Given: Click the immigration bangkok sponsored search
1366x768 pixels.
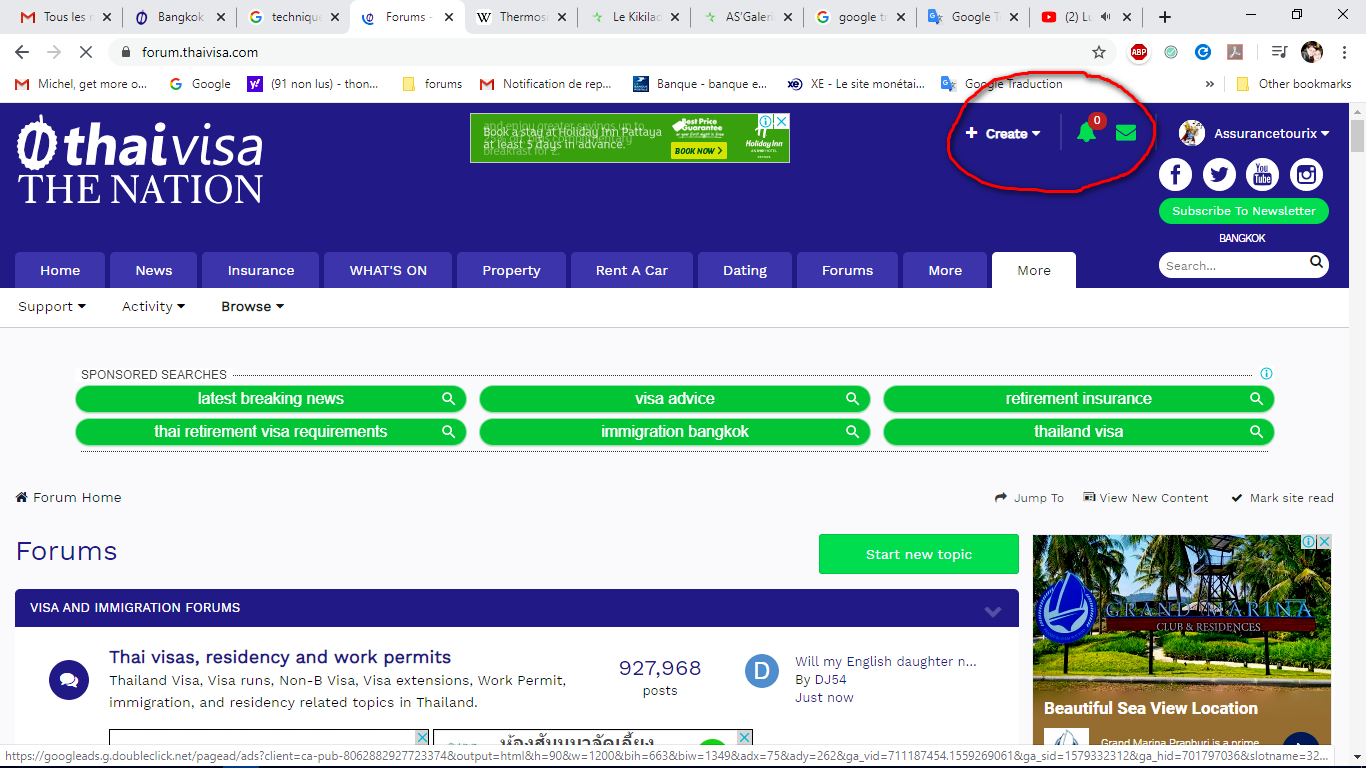Looking at the screenshot, I should tap(675, 432).
